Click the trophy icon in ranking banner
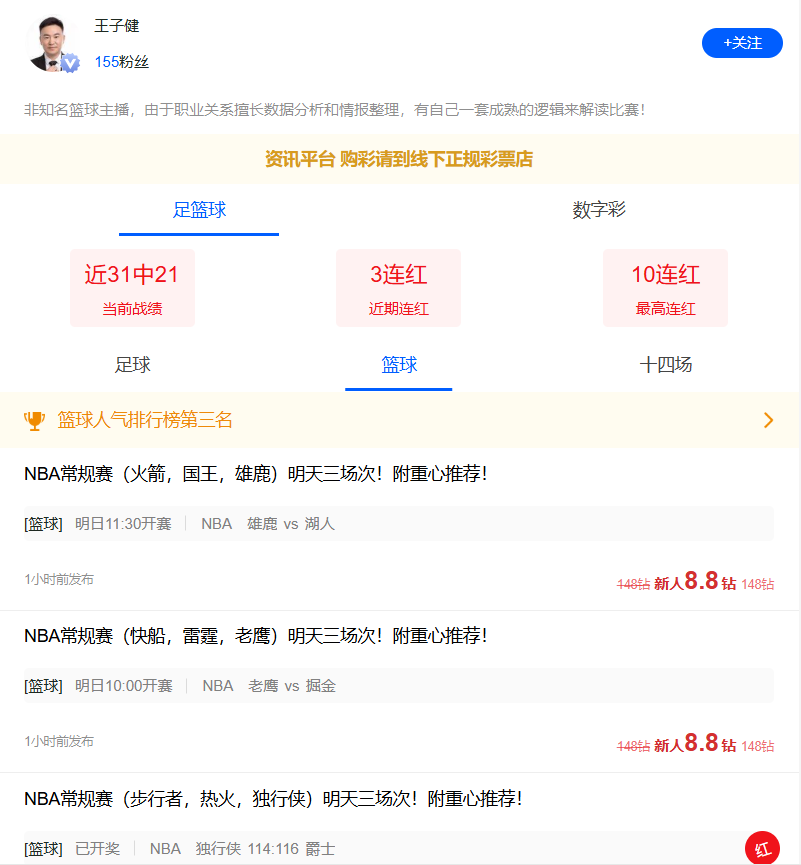Image resolution: width=801 pixels, height=865 pixels. click(35, 421)
